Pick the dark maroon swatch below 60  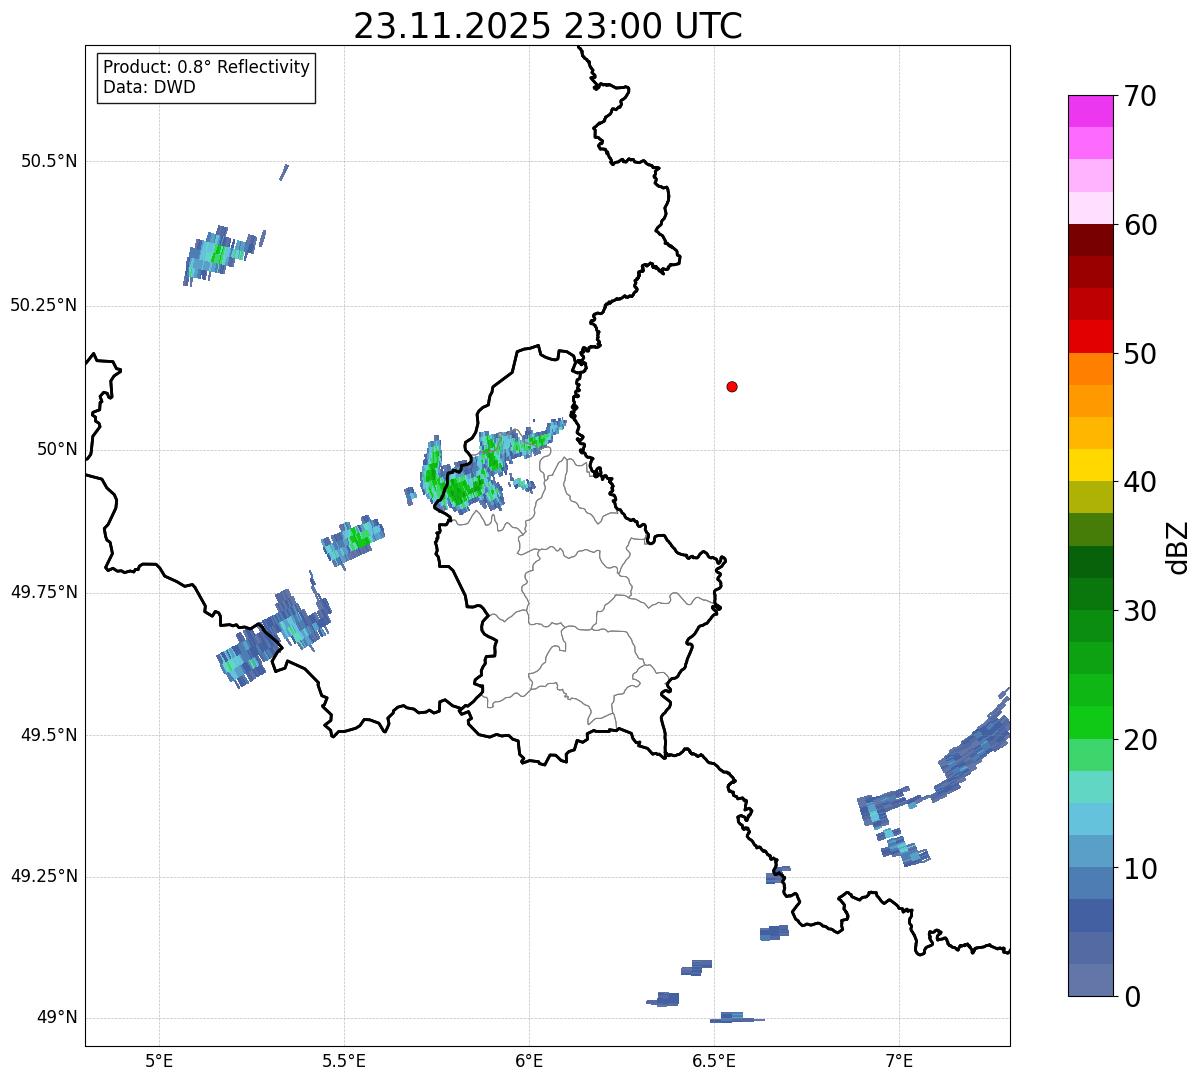coord(1090,240)
